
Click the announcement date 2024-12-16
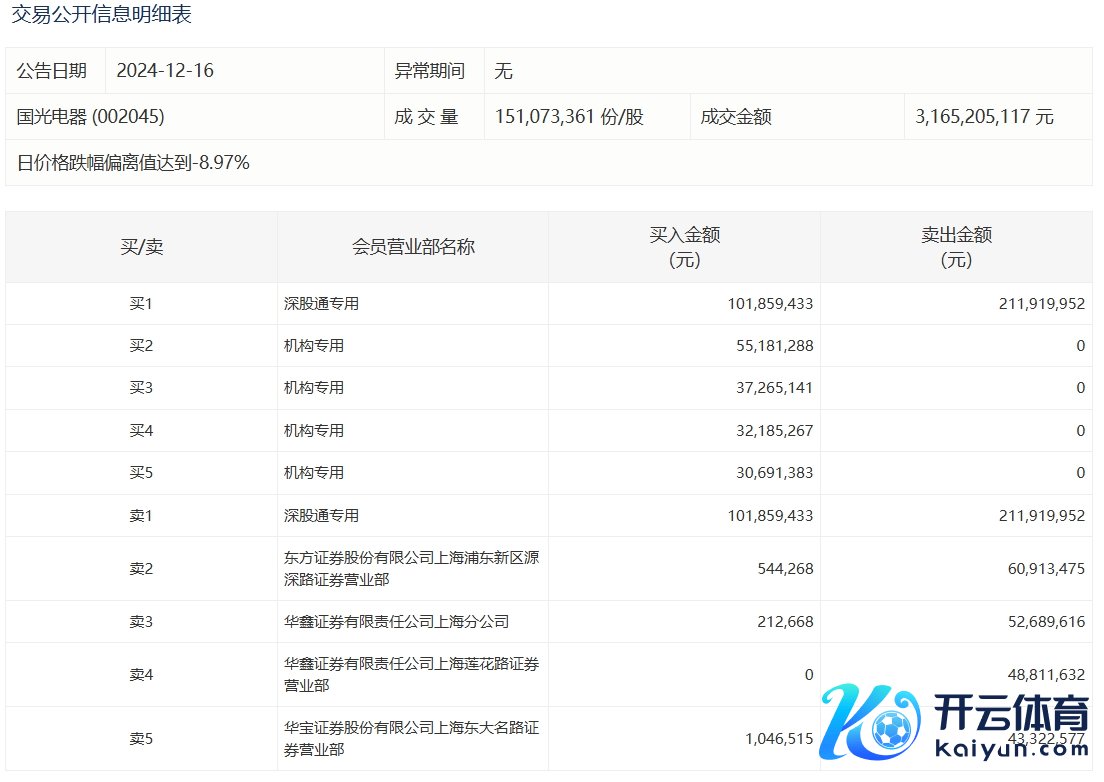[165, 71]
